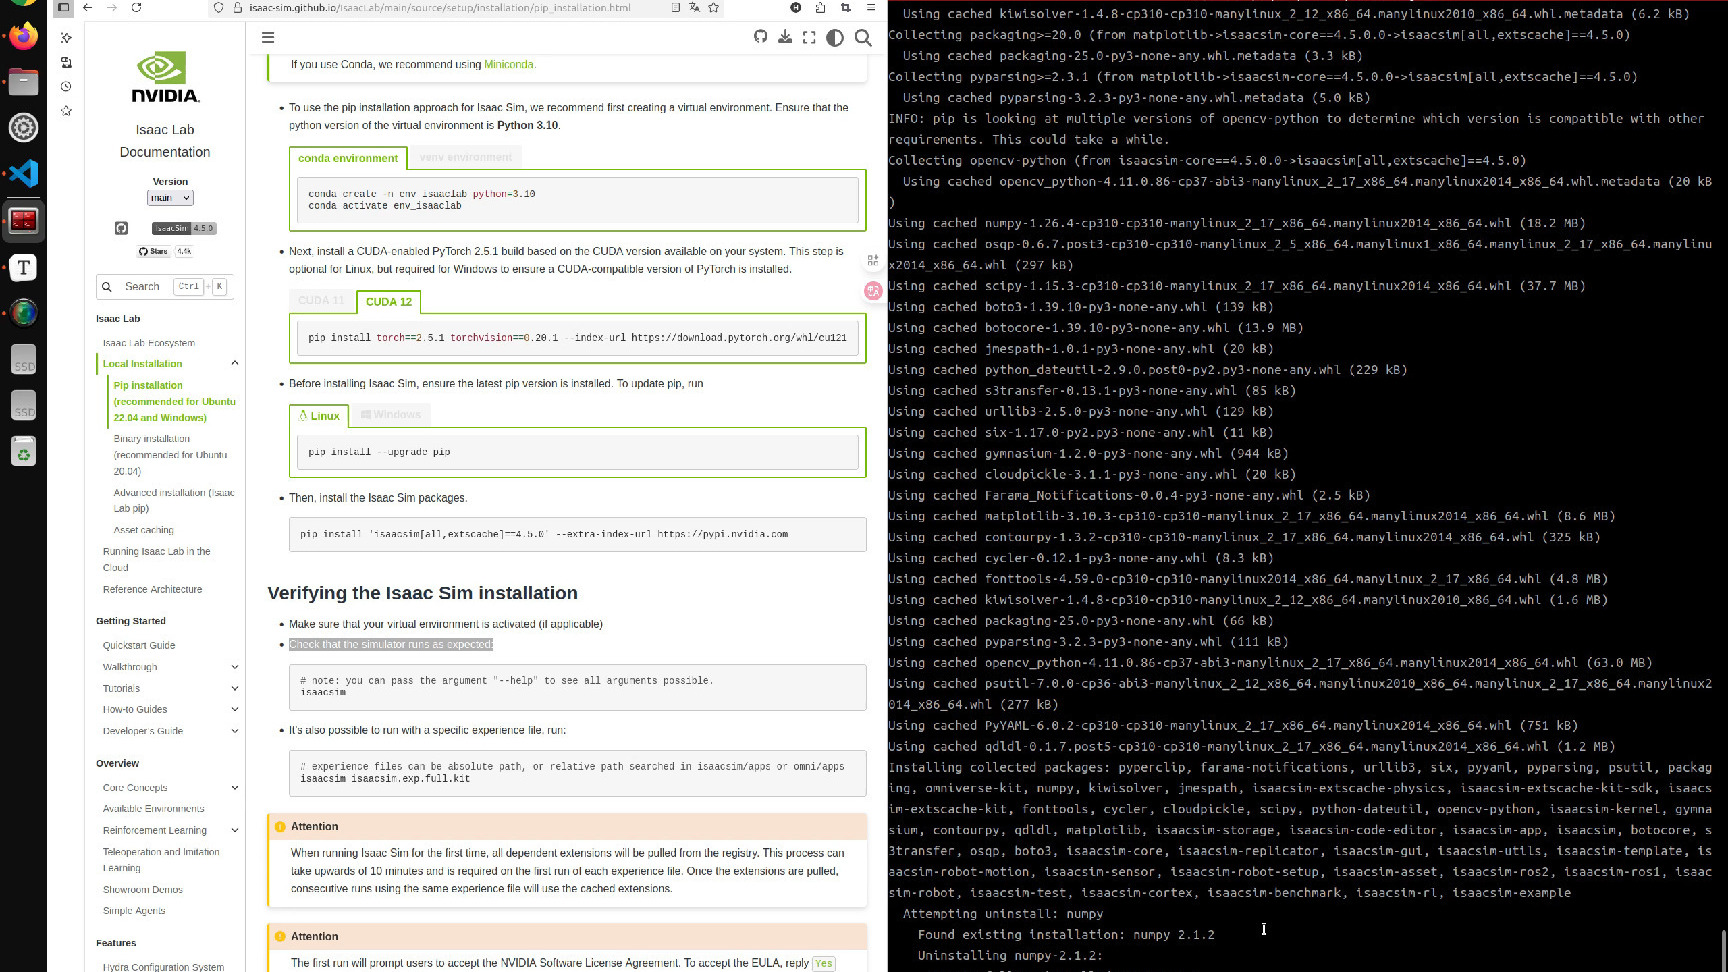Reload the Isaac Lab documentation page
Image resolution: width=1728 pixels, height=972 pixels.
pos(136,7)
